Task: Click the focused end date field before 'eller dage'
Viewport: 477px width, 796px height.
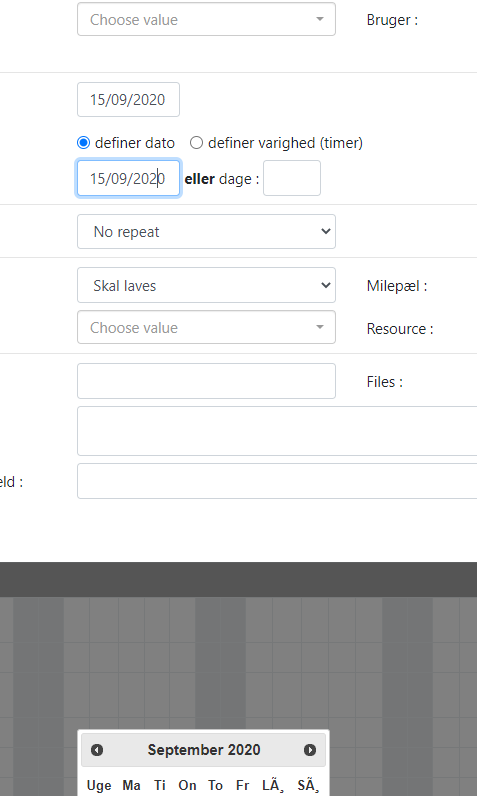Action: pos(128,178)
